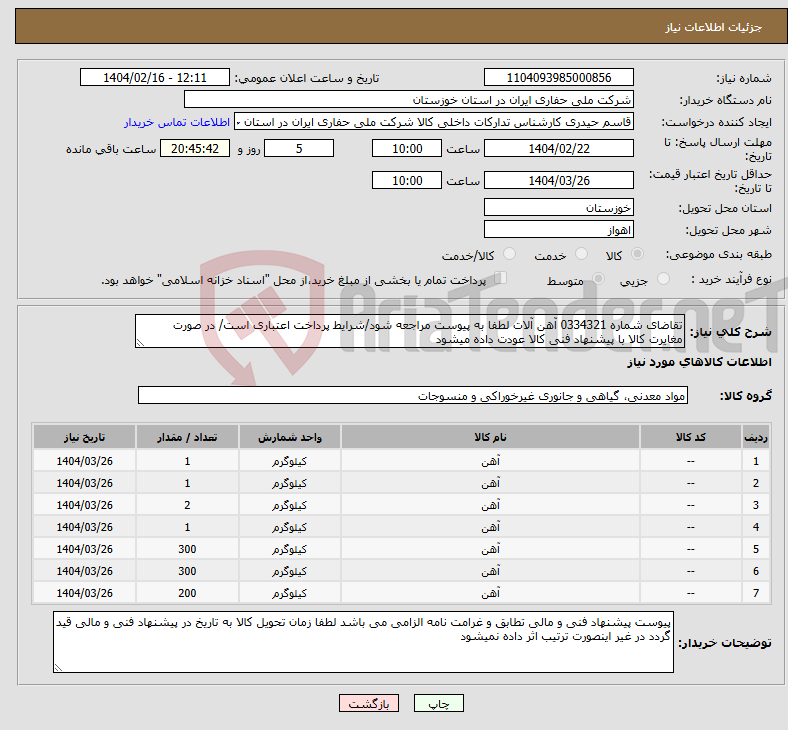This screenshot has height=730, width=788.
Task: Click the کد کالا dash in row 1
Action: coord(691,461)
